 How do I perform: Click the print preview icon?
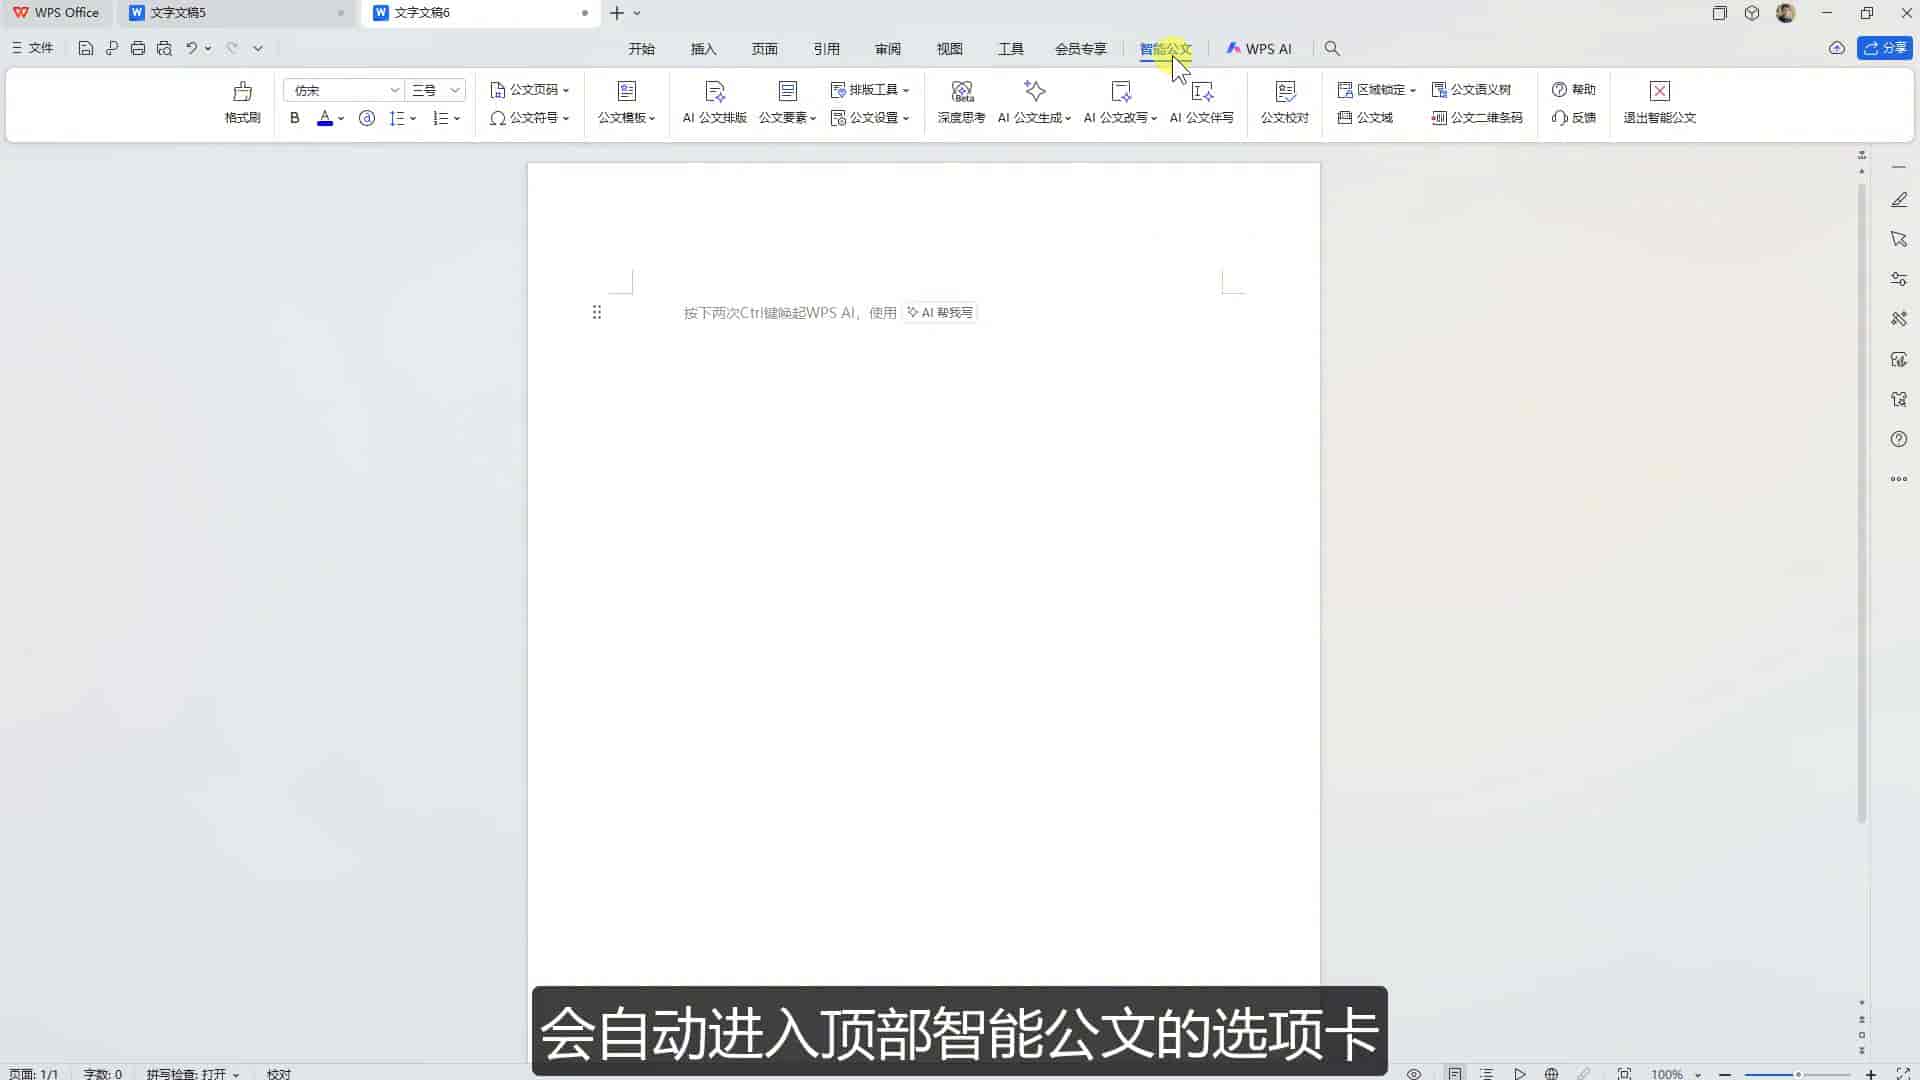(164, 48)
